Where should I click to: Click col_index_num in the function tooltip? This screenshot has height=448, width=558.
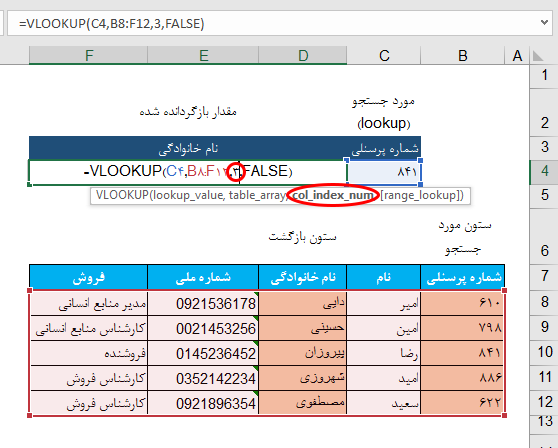point(332,195)
